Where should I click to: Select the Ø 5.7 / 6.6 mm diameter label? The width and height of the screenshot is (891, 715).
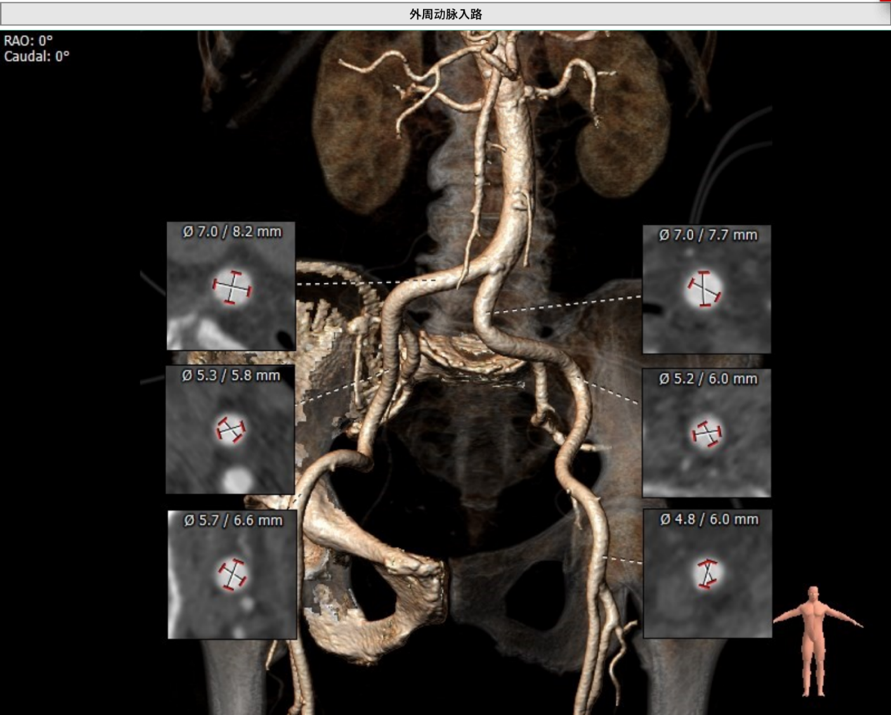click(x=232, y=520)
